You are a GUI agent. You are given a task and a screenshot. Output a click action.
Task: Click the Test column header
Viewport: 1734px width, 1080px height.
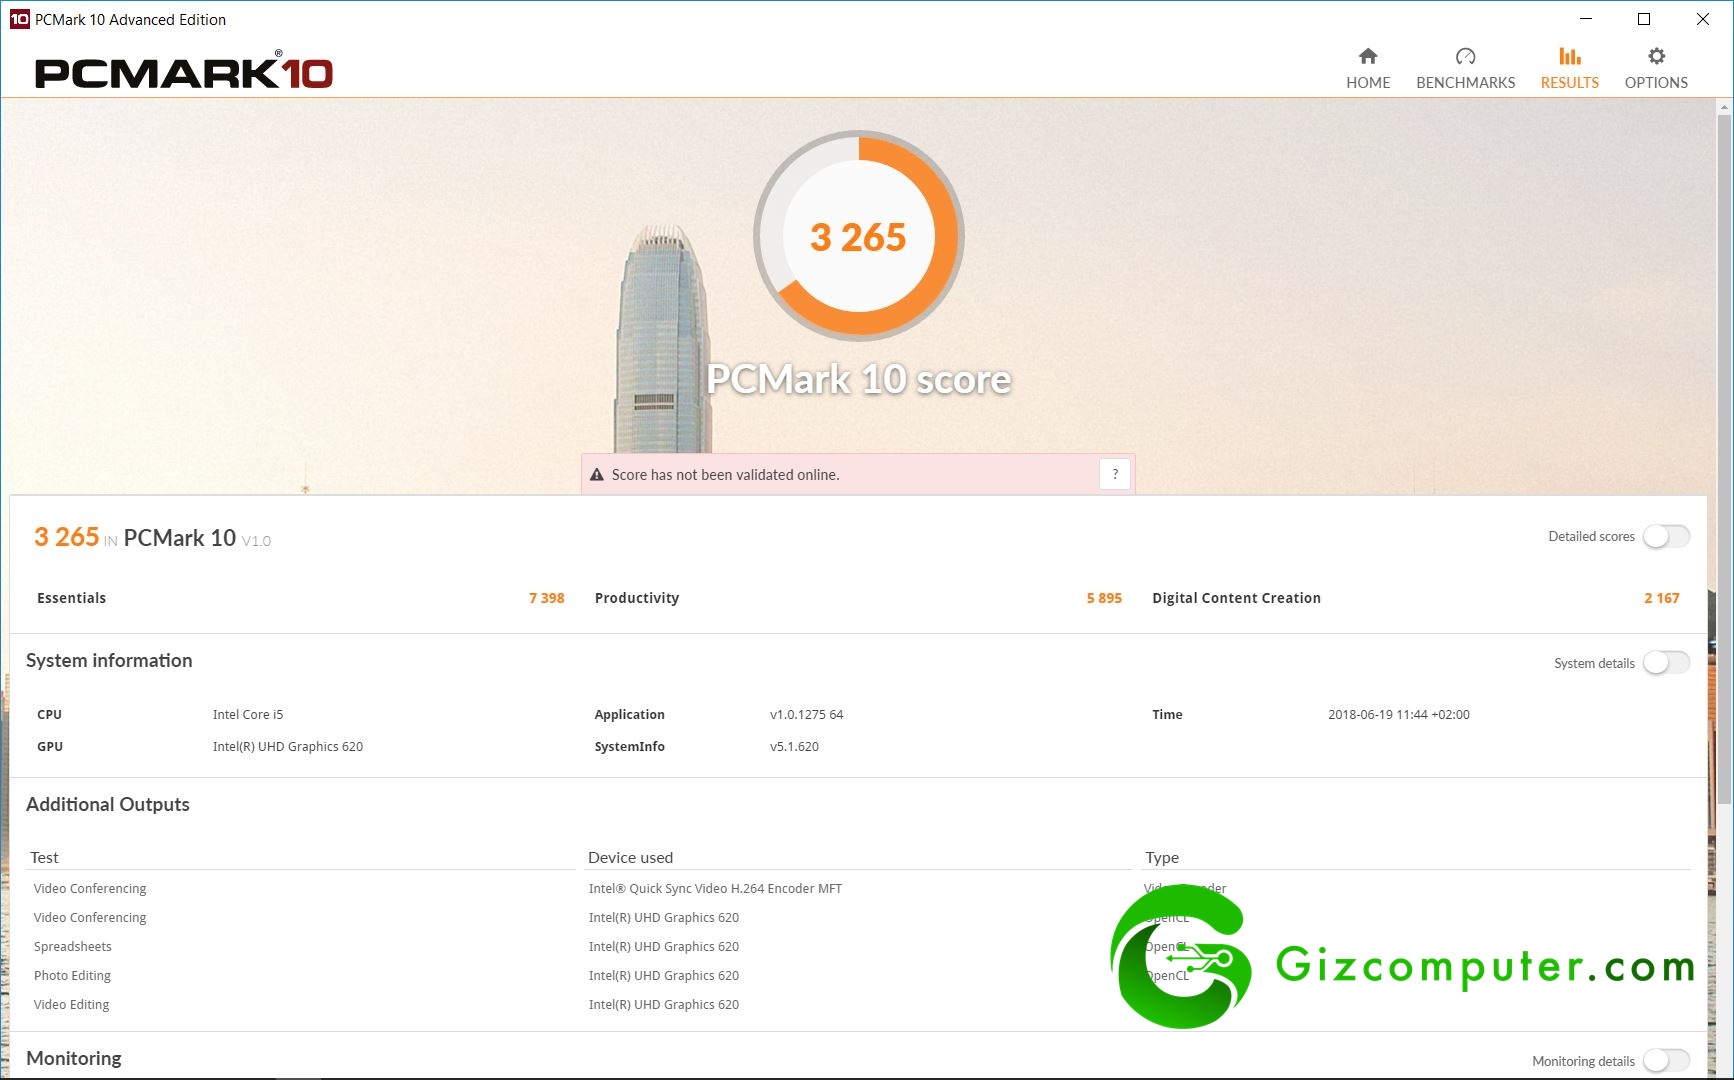pos(44,857)
